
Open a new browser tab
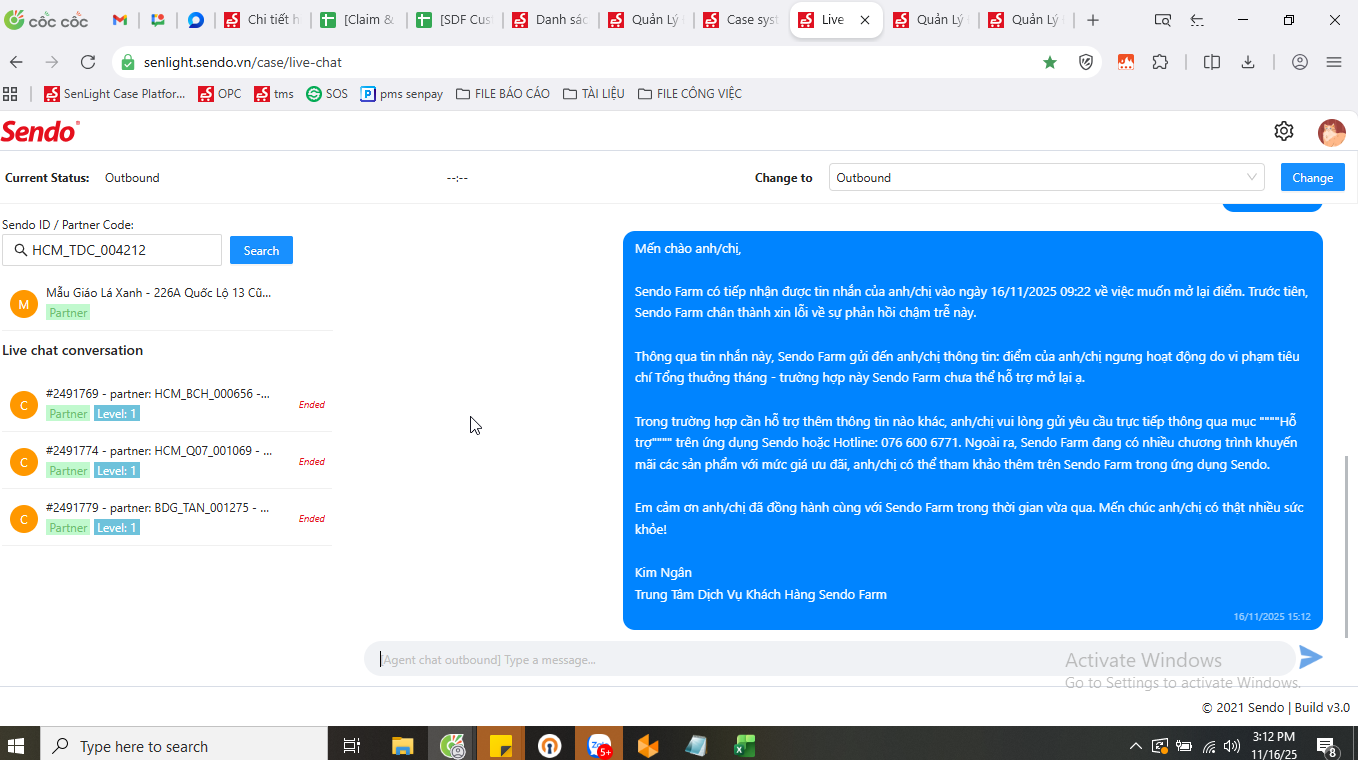(1093, 20)
